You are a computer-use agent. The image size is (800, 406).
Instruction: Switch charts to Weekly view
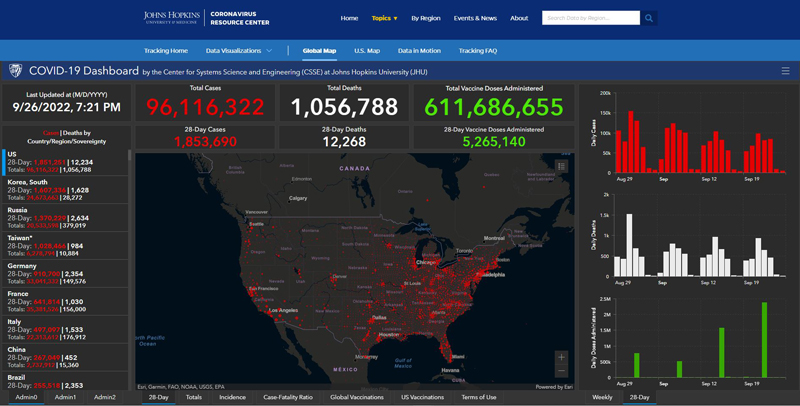(x=602, y=397)
